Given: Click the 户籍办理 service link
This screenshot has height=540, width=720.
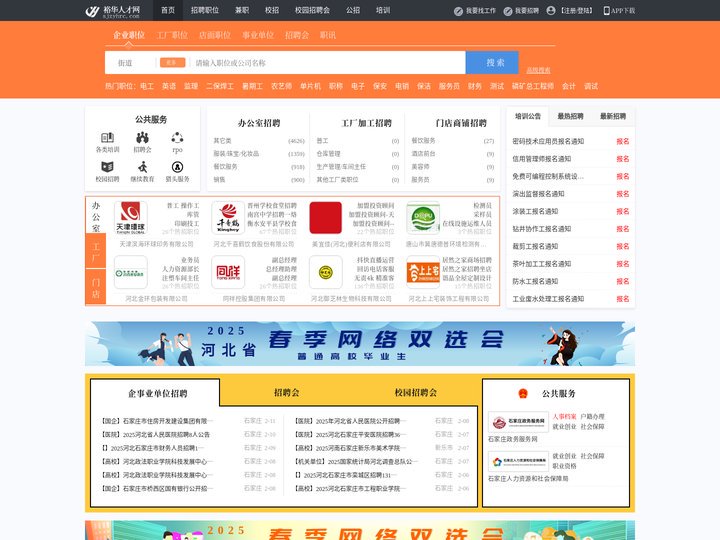Looking at the screenshot, I should [592, 416].
